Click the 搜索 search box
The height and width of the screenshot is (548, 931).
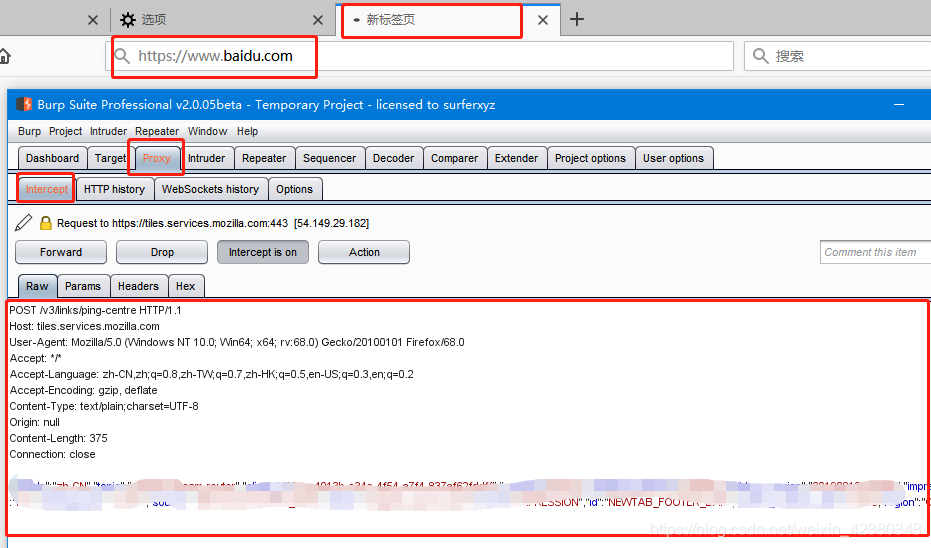click(x=837, y=56)
